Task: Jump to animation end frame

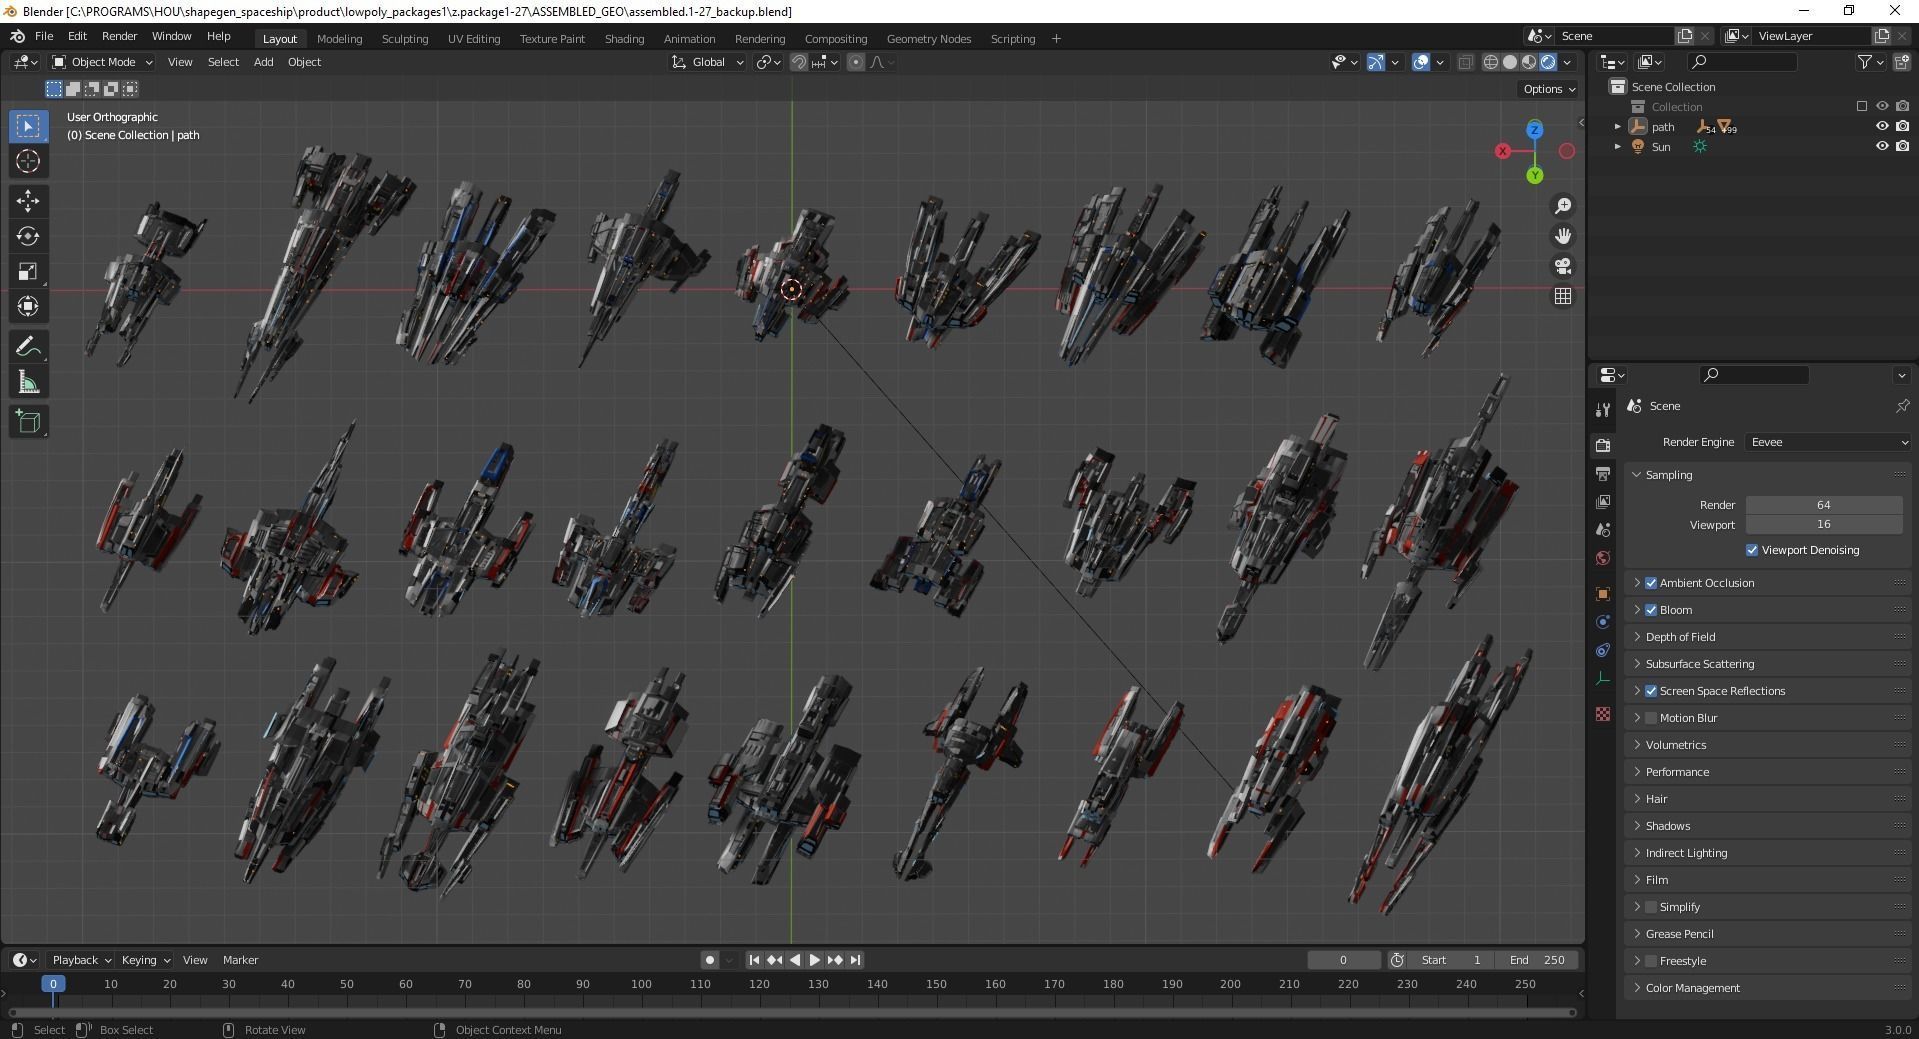Action: click(x=855, y=960)
